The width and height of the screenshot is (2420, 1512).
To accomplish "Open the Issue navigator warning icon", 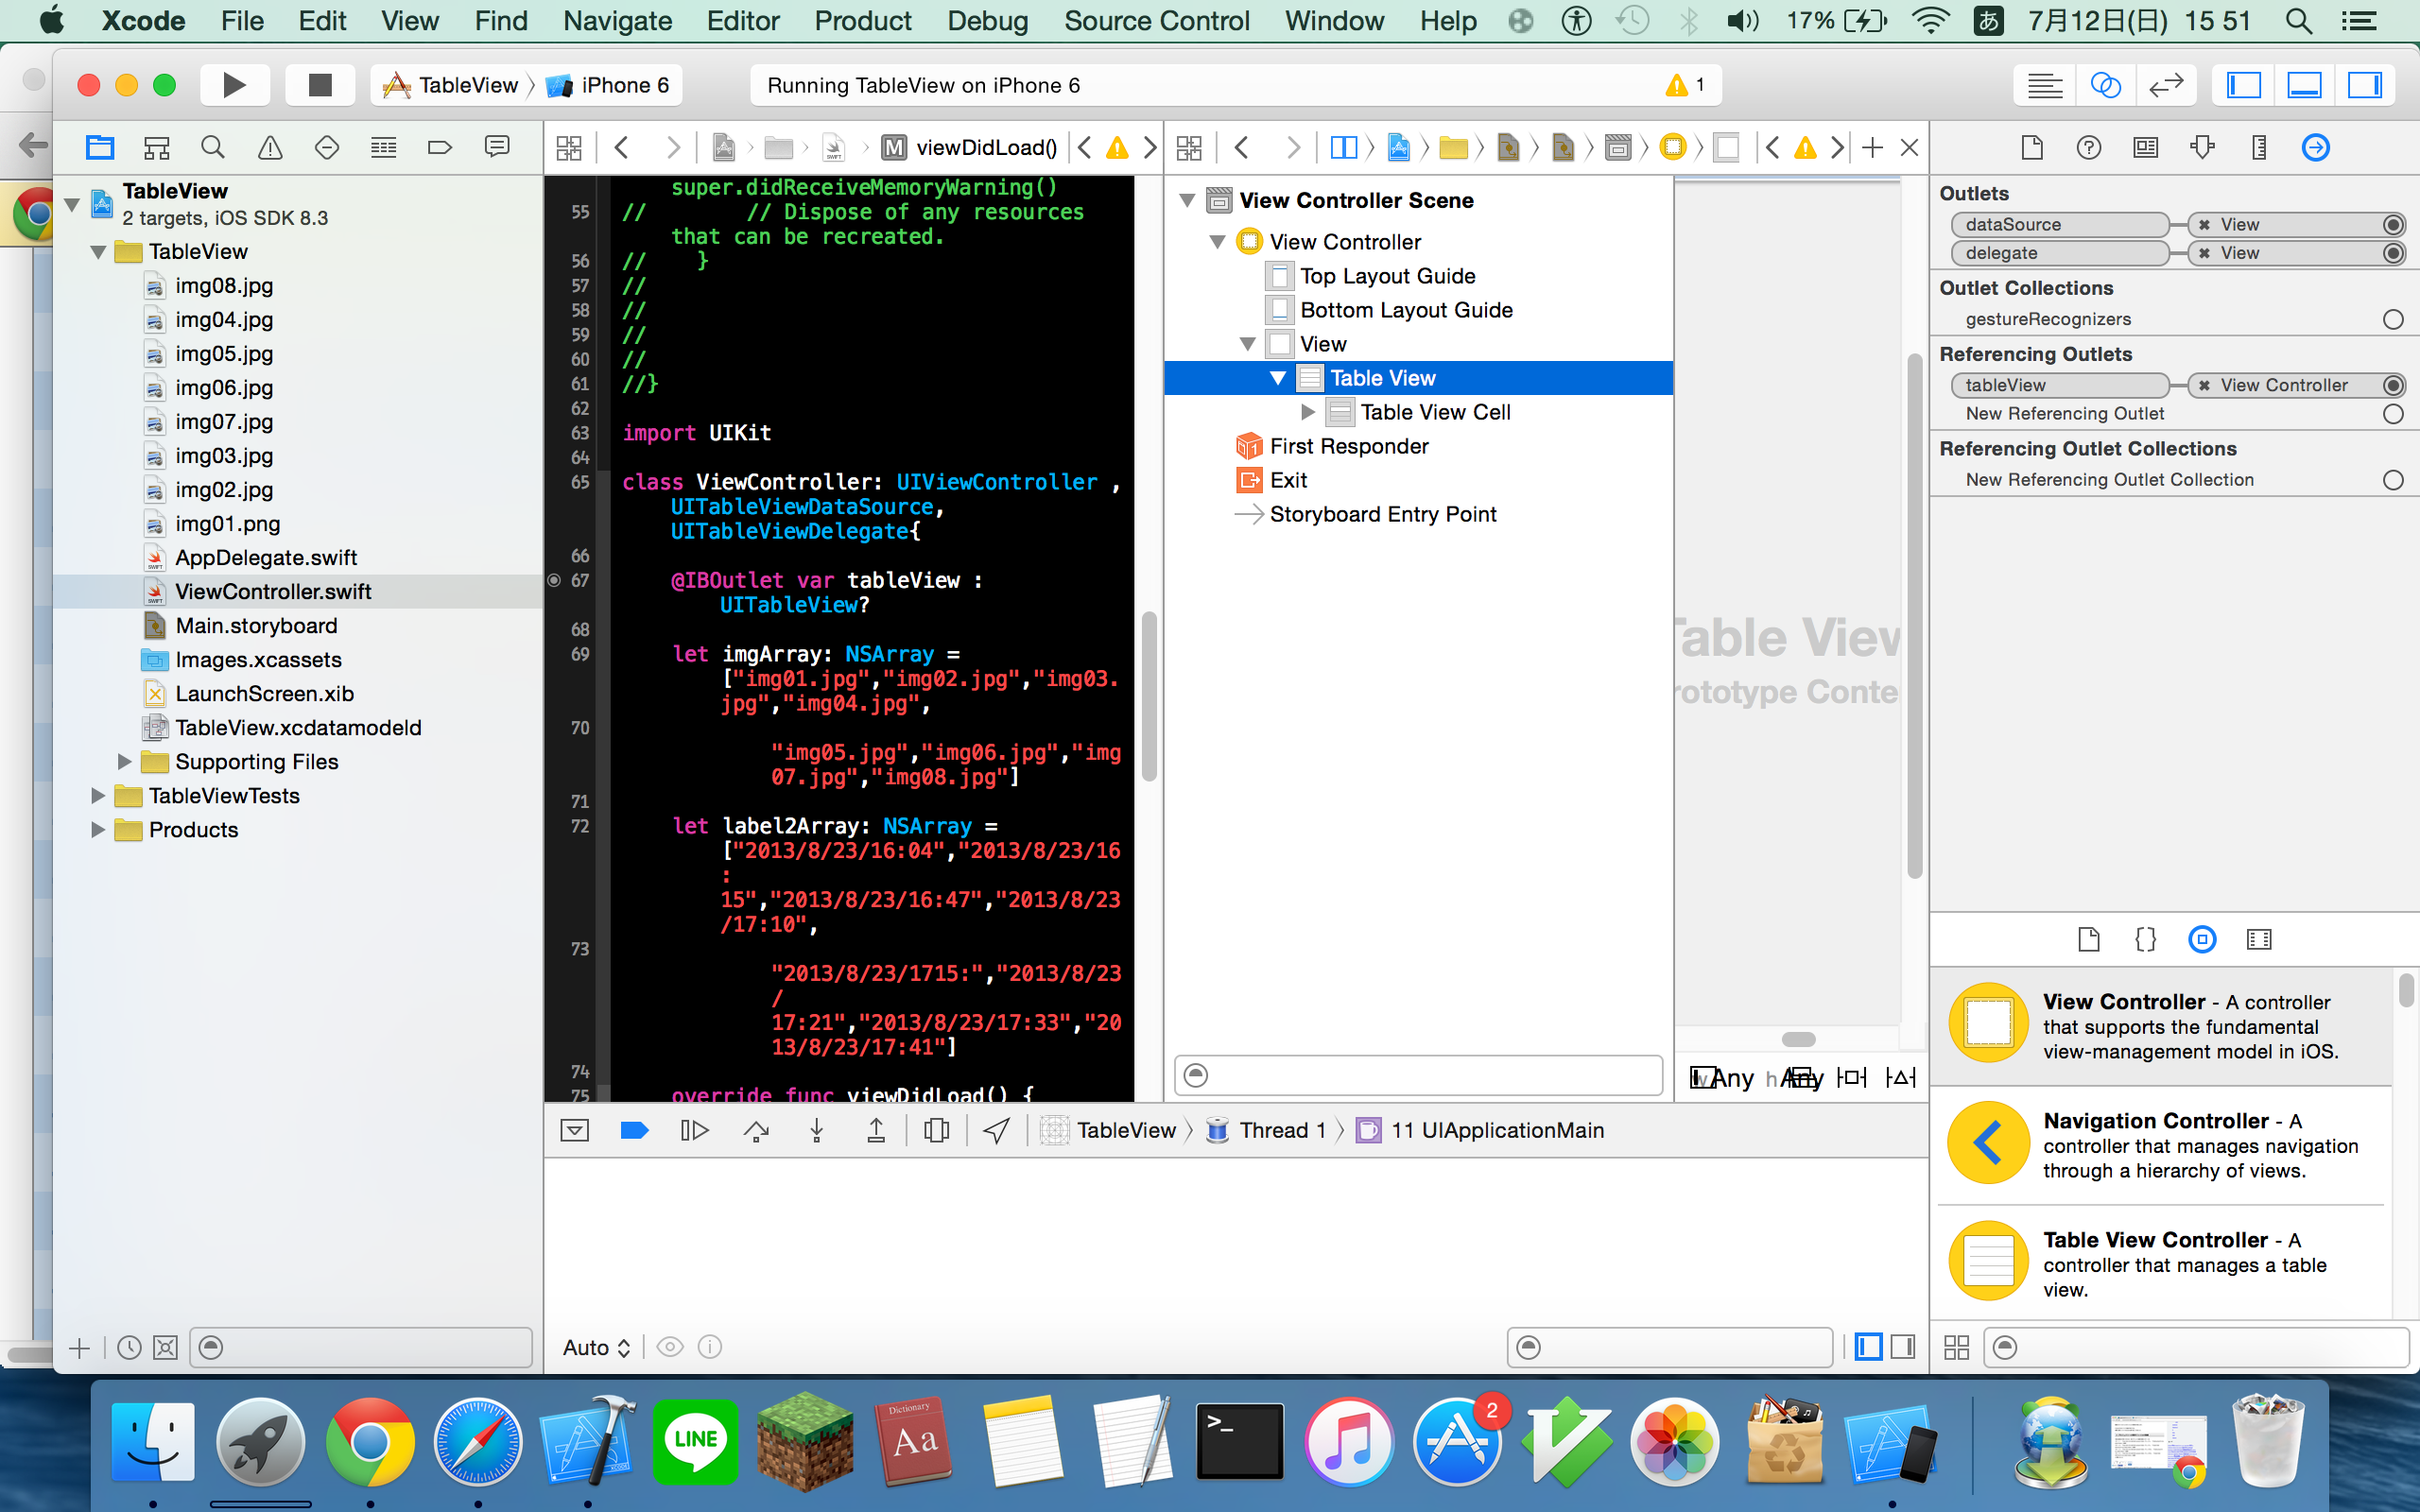I will (x=270, y=148).
